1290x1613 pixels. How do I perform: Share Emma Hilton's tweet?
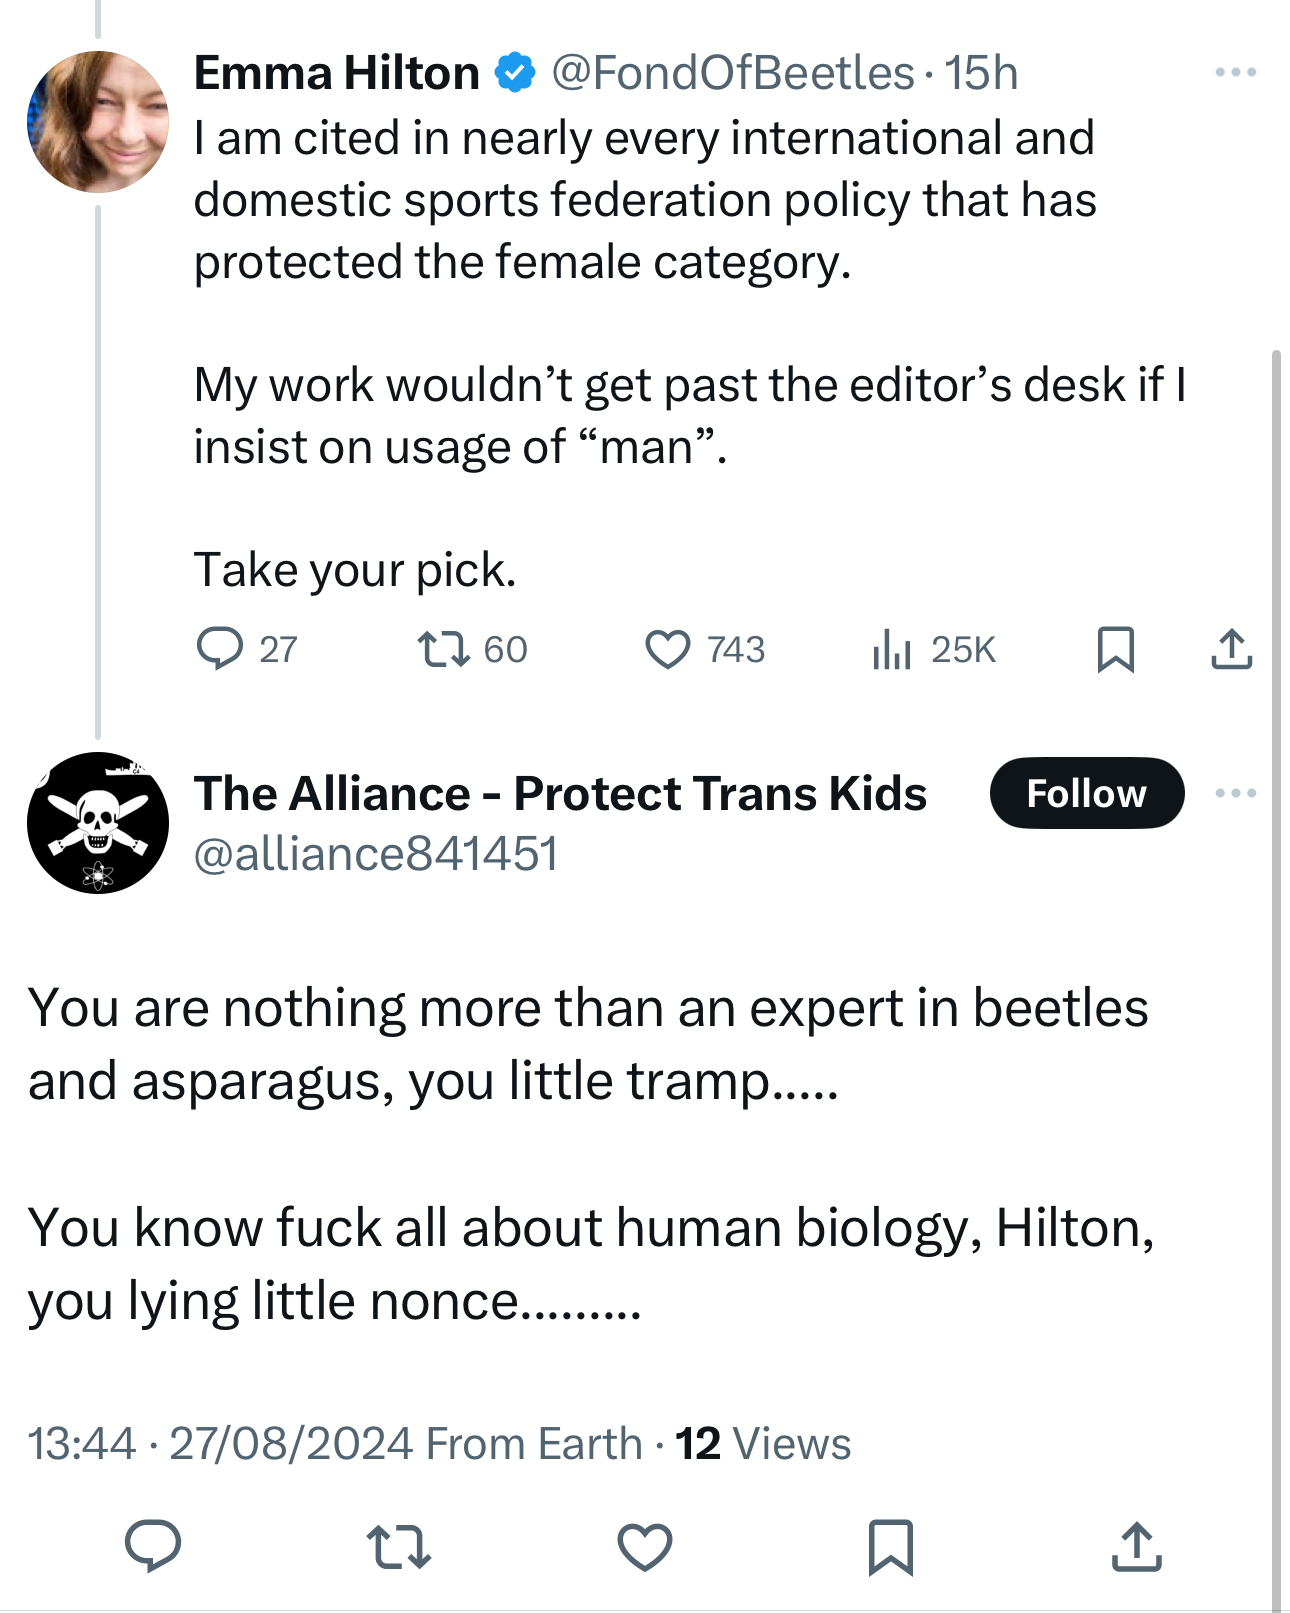point(1231,649)
